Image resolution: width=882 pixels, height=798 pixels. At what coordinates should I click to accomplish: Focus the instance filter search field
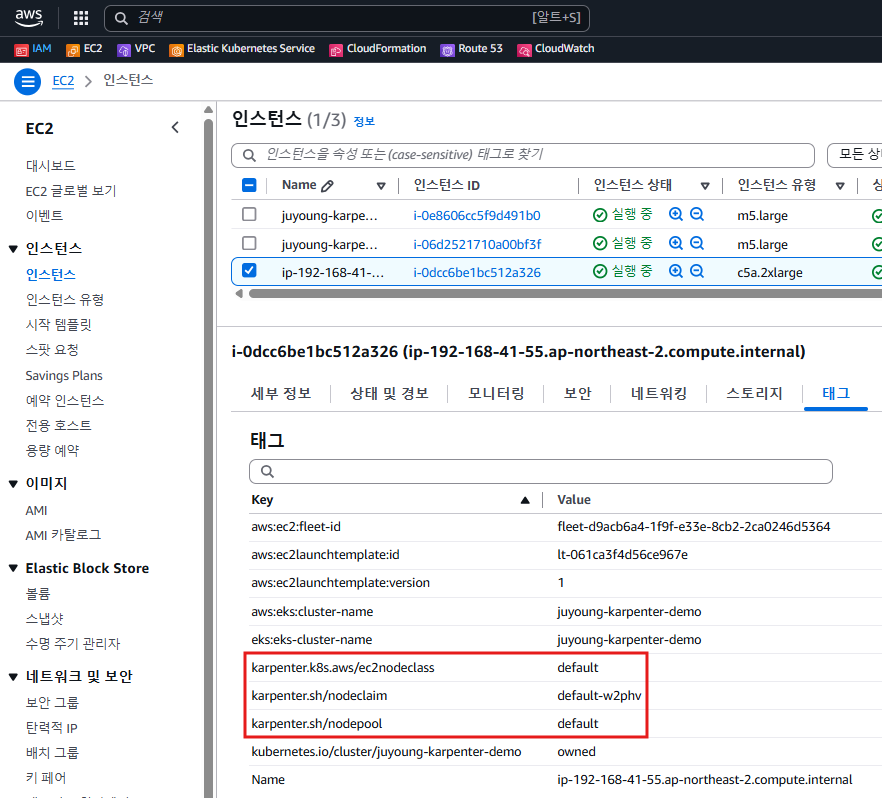(523, 155)
